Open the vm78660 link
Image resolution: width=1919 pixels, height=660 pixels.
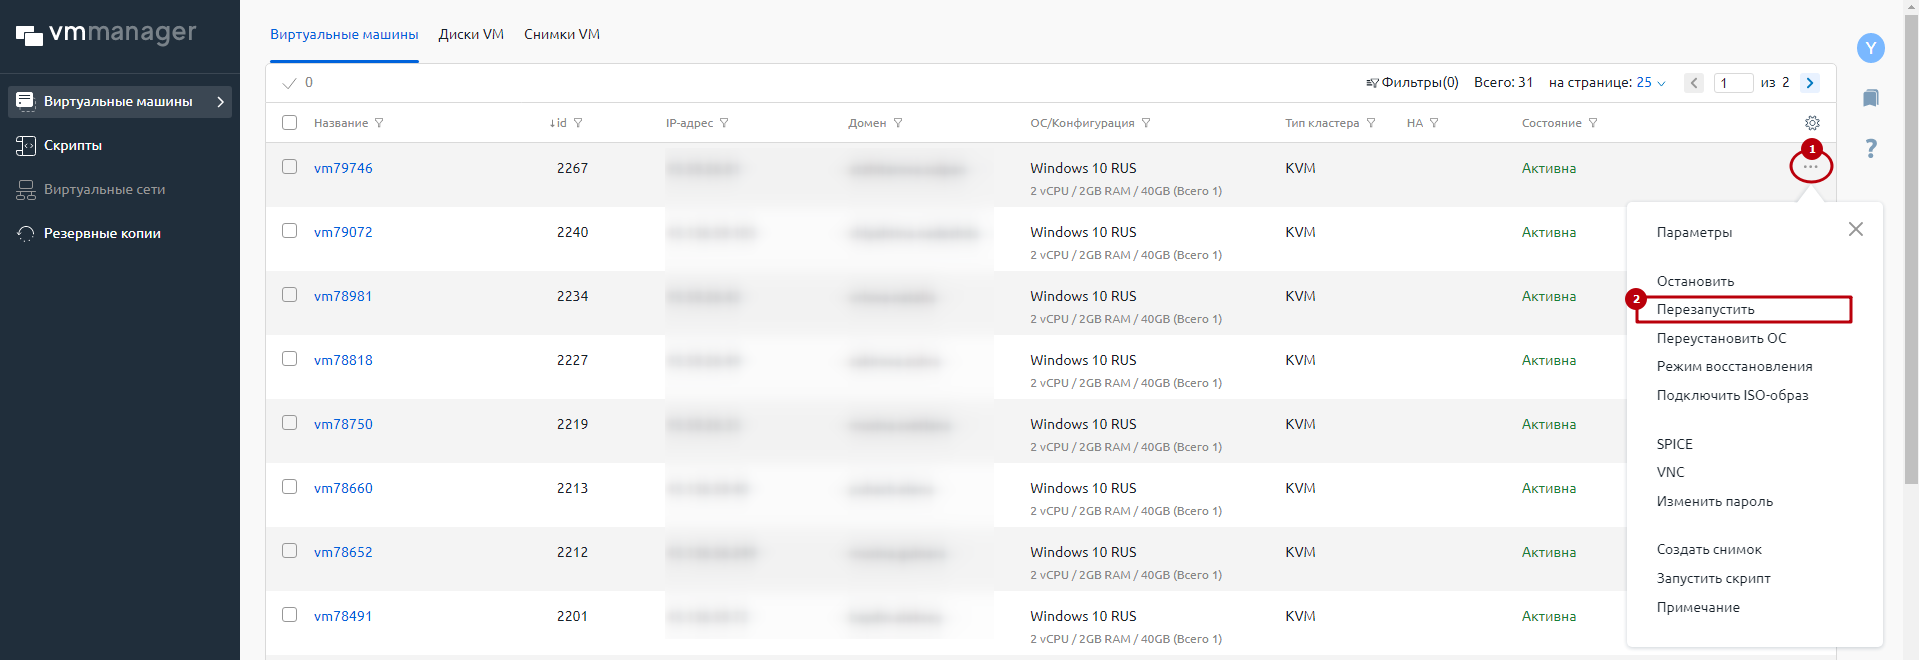coord(343,488)
